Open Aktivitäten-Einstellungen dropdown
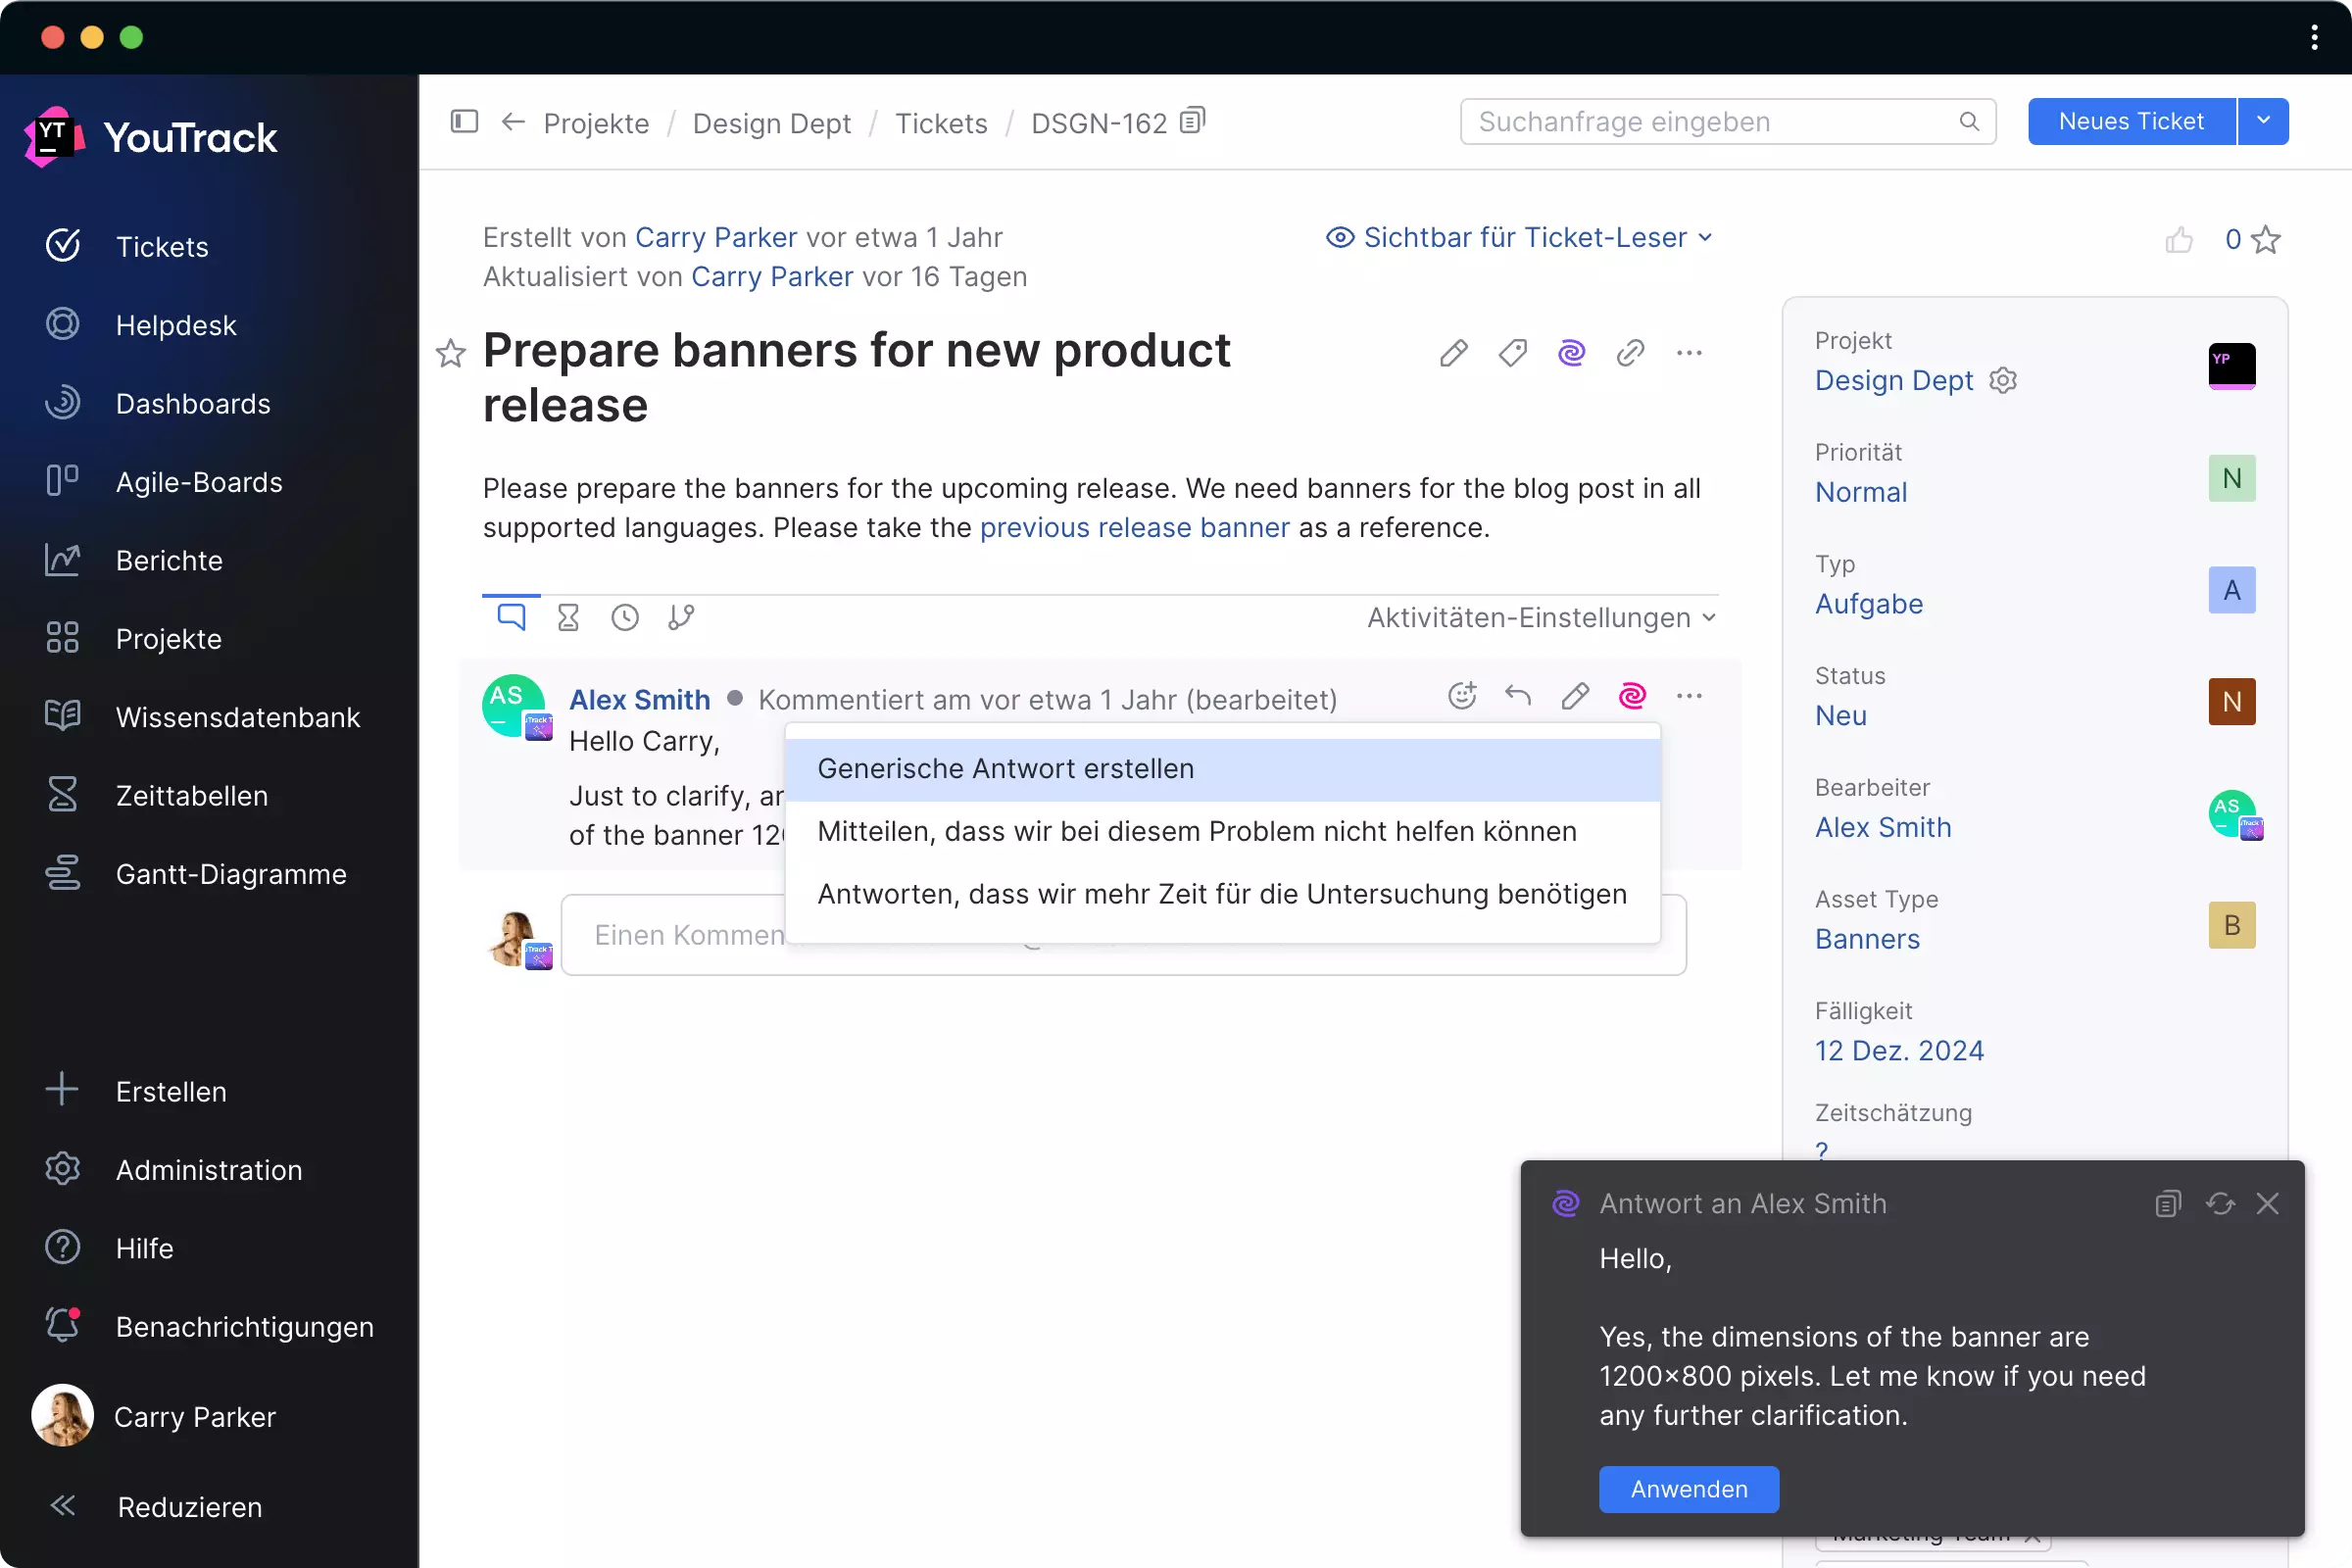Screen dimensions: 2352x1568 pyautogui.click(x=1541, y=617)
